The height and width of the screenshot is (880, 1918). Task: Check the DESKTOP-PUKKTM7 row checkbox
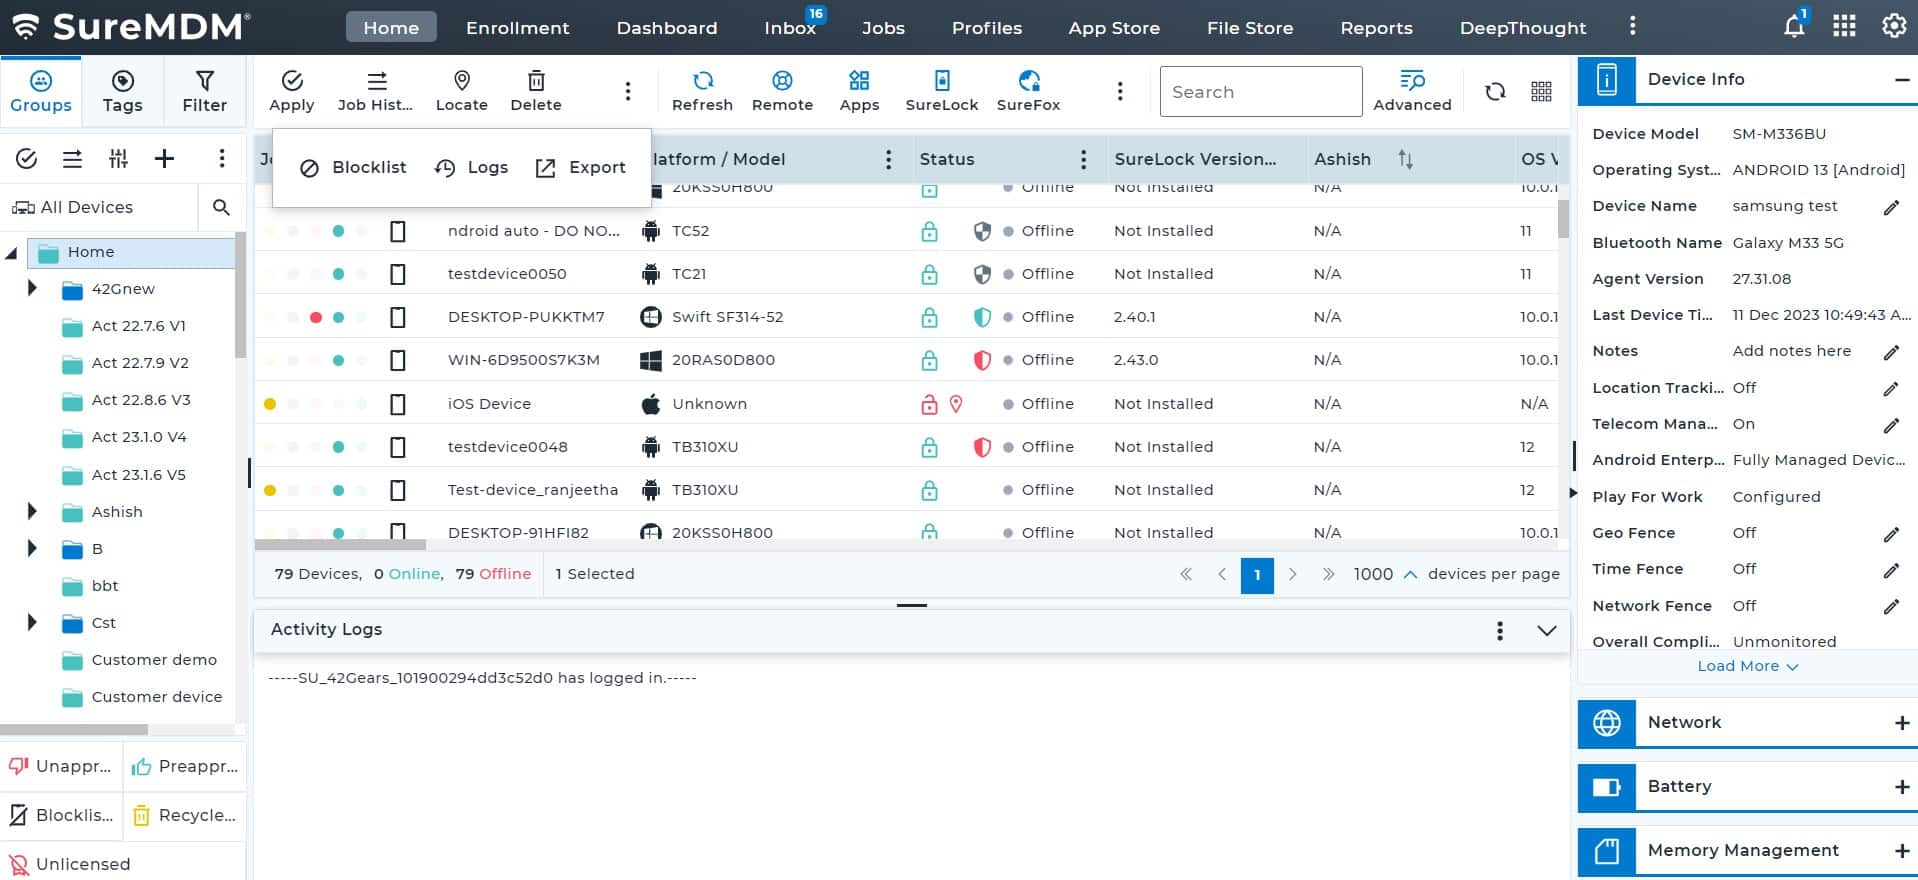pyautogui.click(x=397, y=317)
